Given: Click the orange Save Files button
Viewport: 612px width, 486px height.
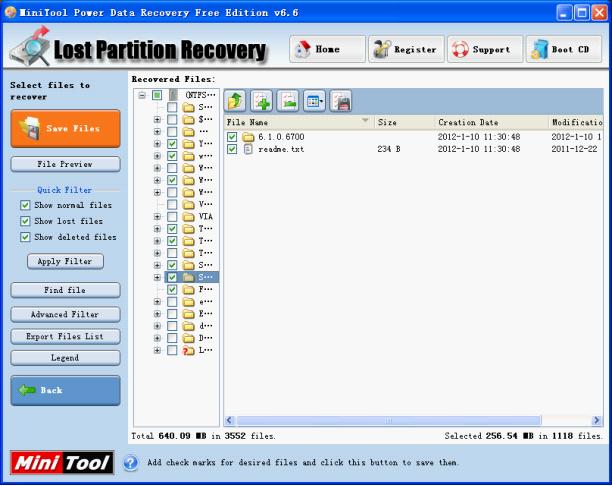Looking at the screenshot, I should (66, 128).
